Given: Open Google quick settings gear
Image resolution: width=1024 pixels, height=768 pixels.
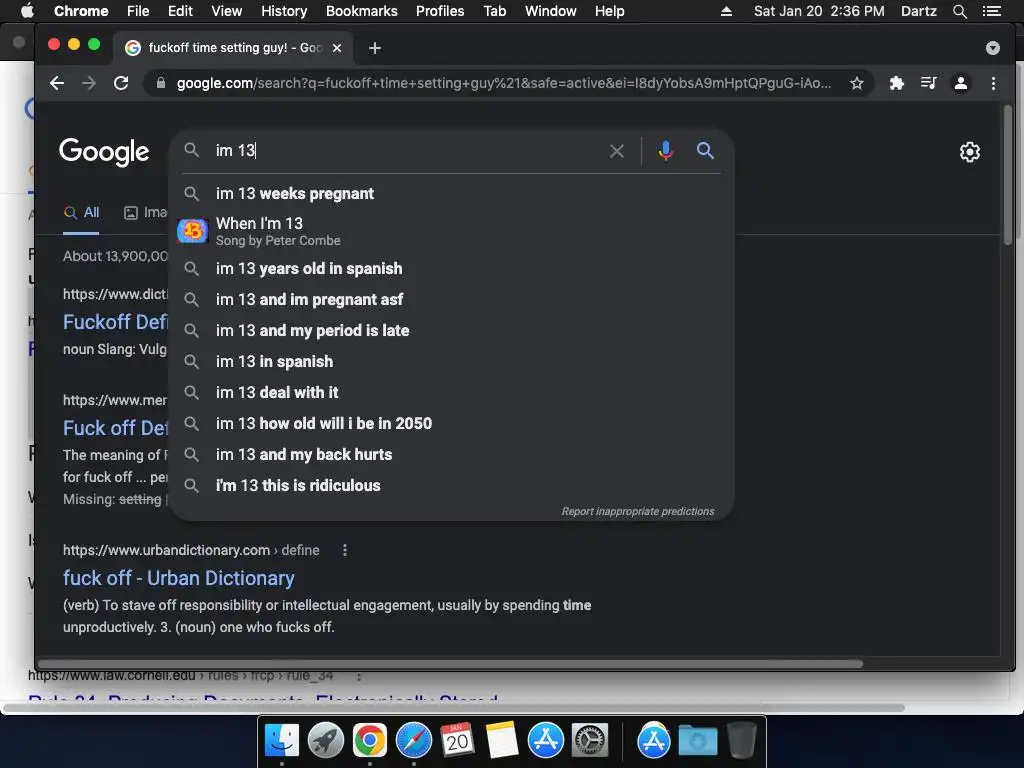Looking at the screenshot, I should tap(970, 152).
